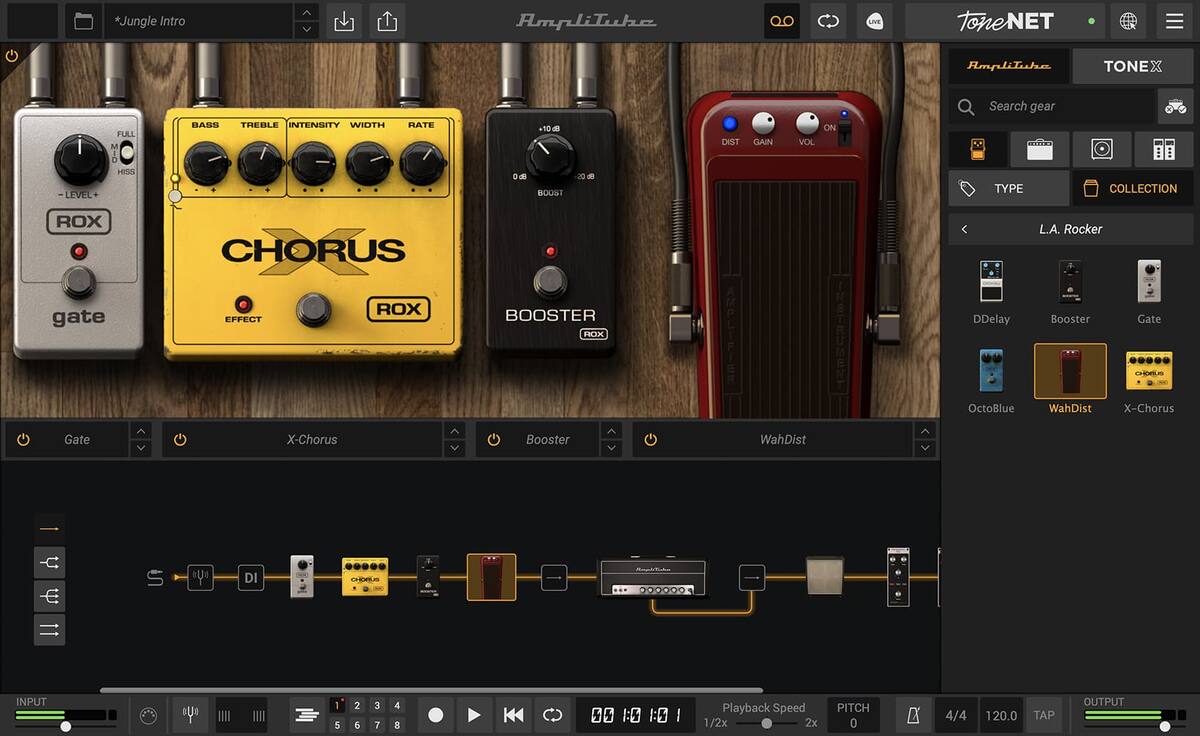Switch to the TONEX tab
Screen dimensions: 1200x736
pos(1131,65)
